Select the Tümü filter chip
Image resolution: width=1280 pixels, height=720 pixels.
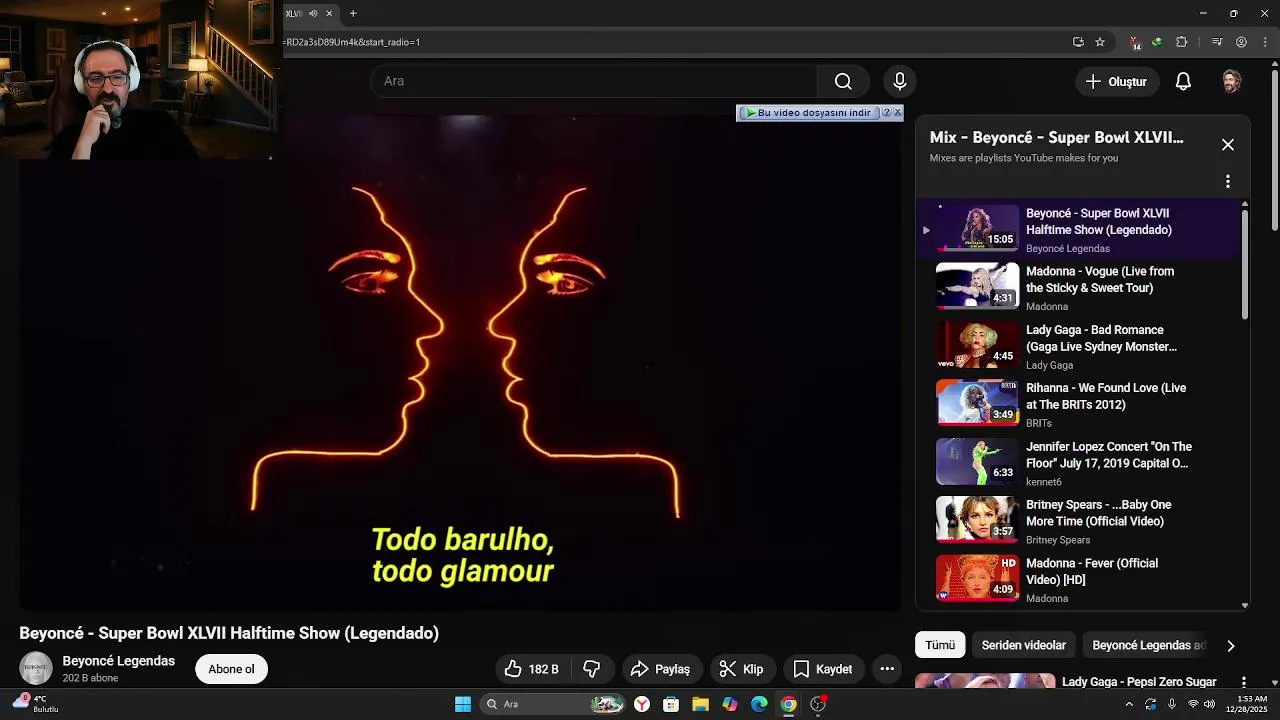point(940,645)
